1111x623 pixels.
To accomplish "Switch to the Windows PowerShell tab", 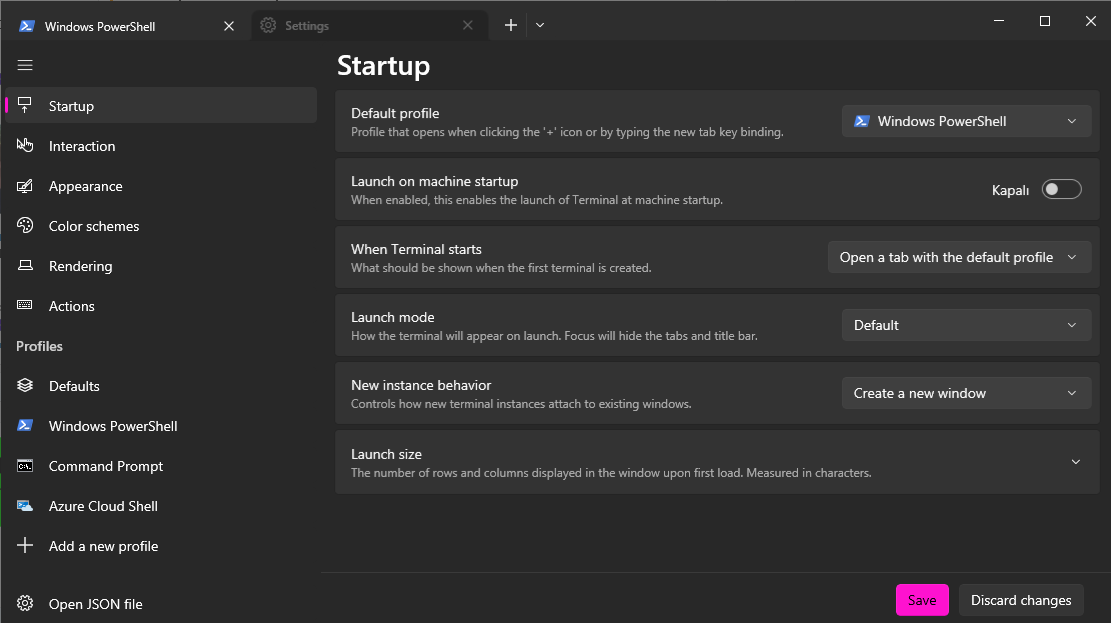I will [100, 26].
